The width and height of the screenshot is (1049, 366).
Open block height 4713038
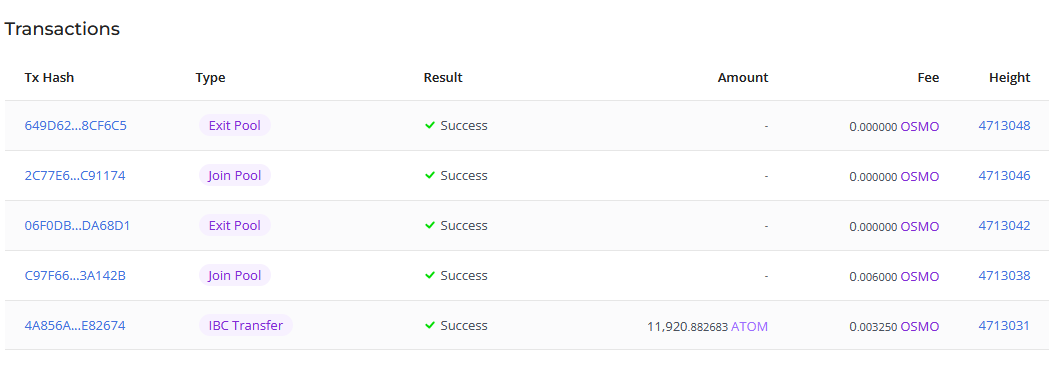[1004, 276]
